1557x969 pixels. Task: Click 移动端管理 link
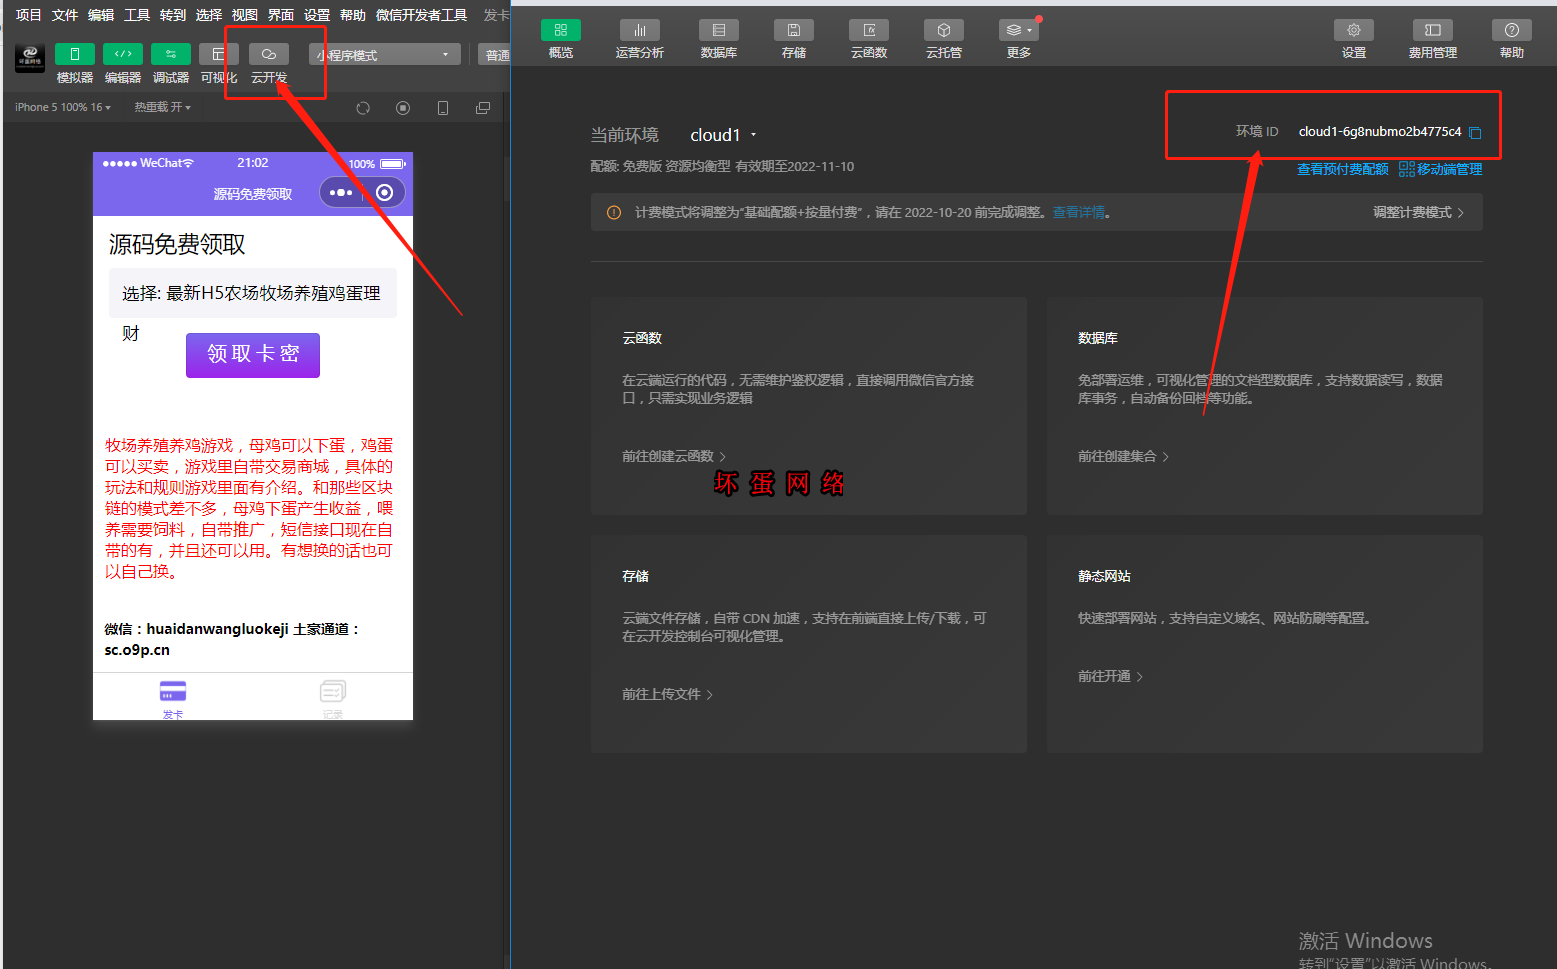(1441, 169)
